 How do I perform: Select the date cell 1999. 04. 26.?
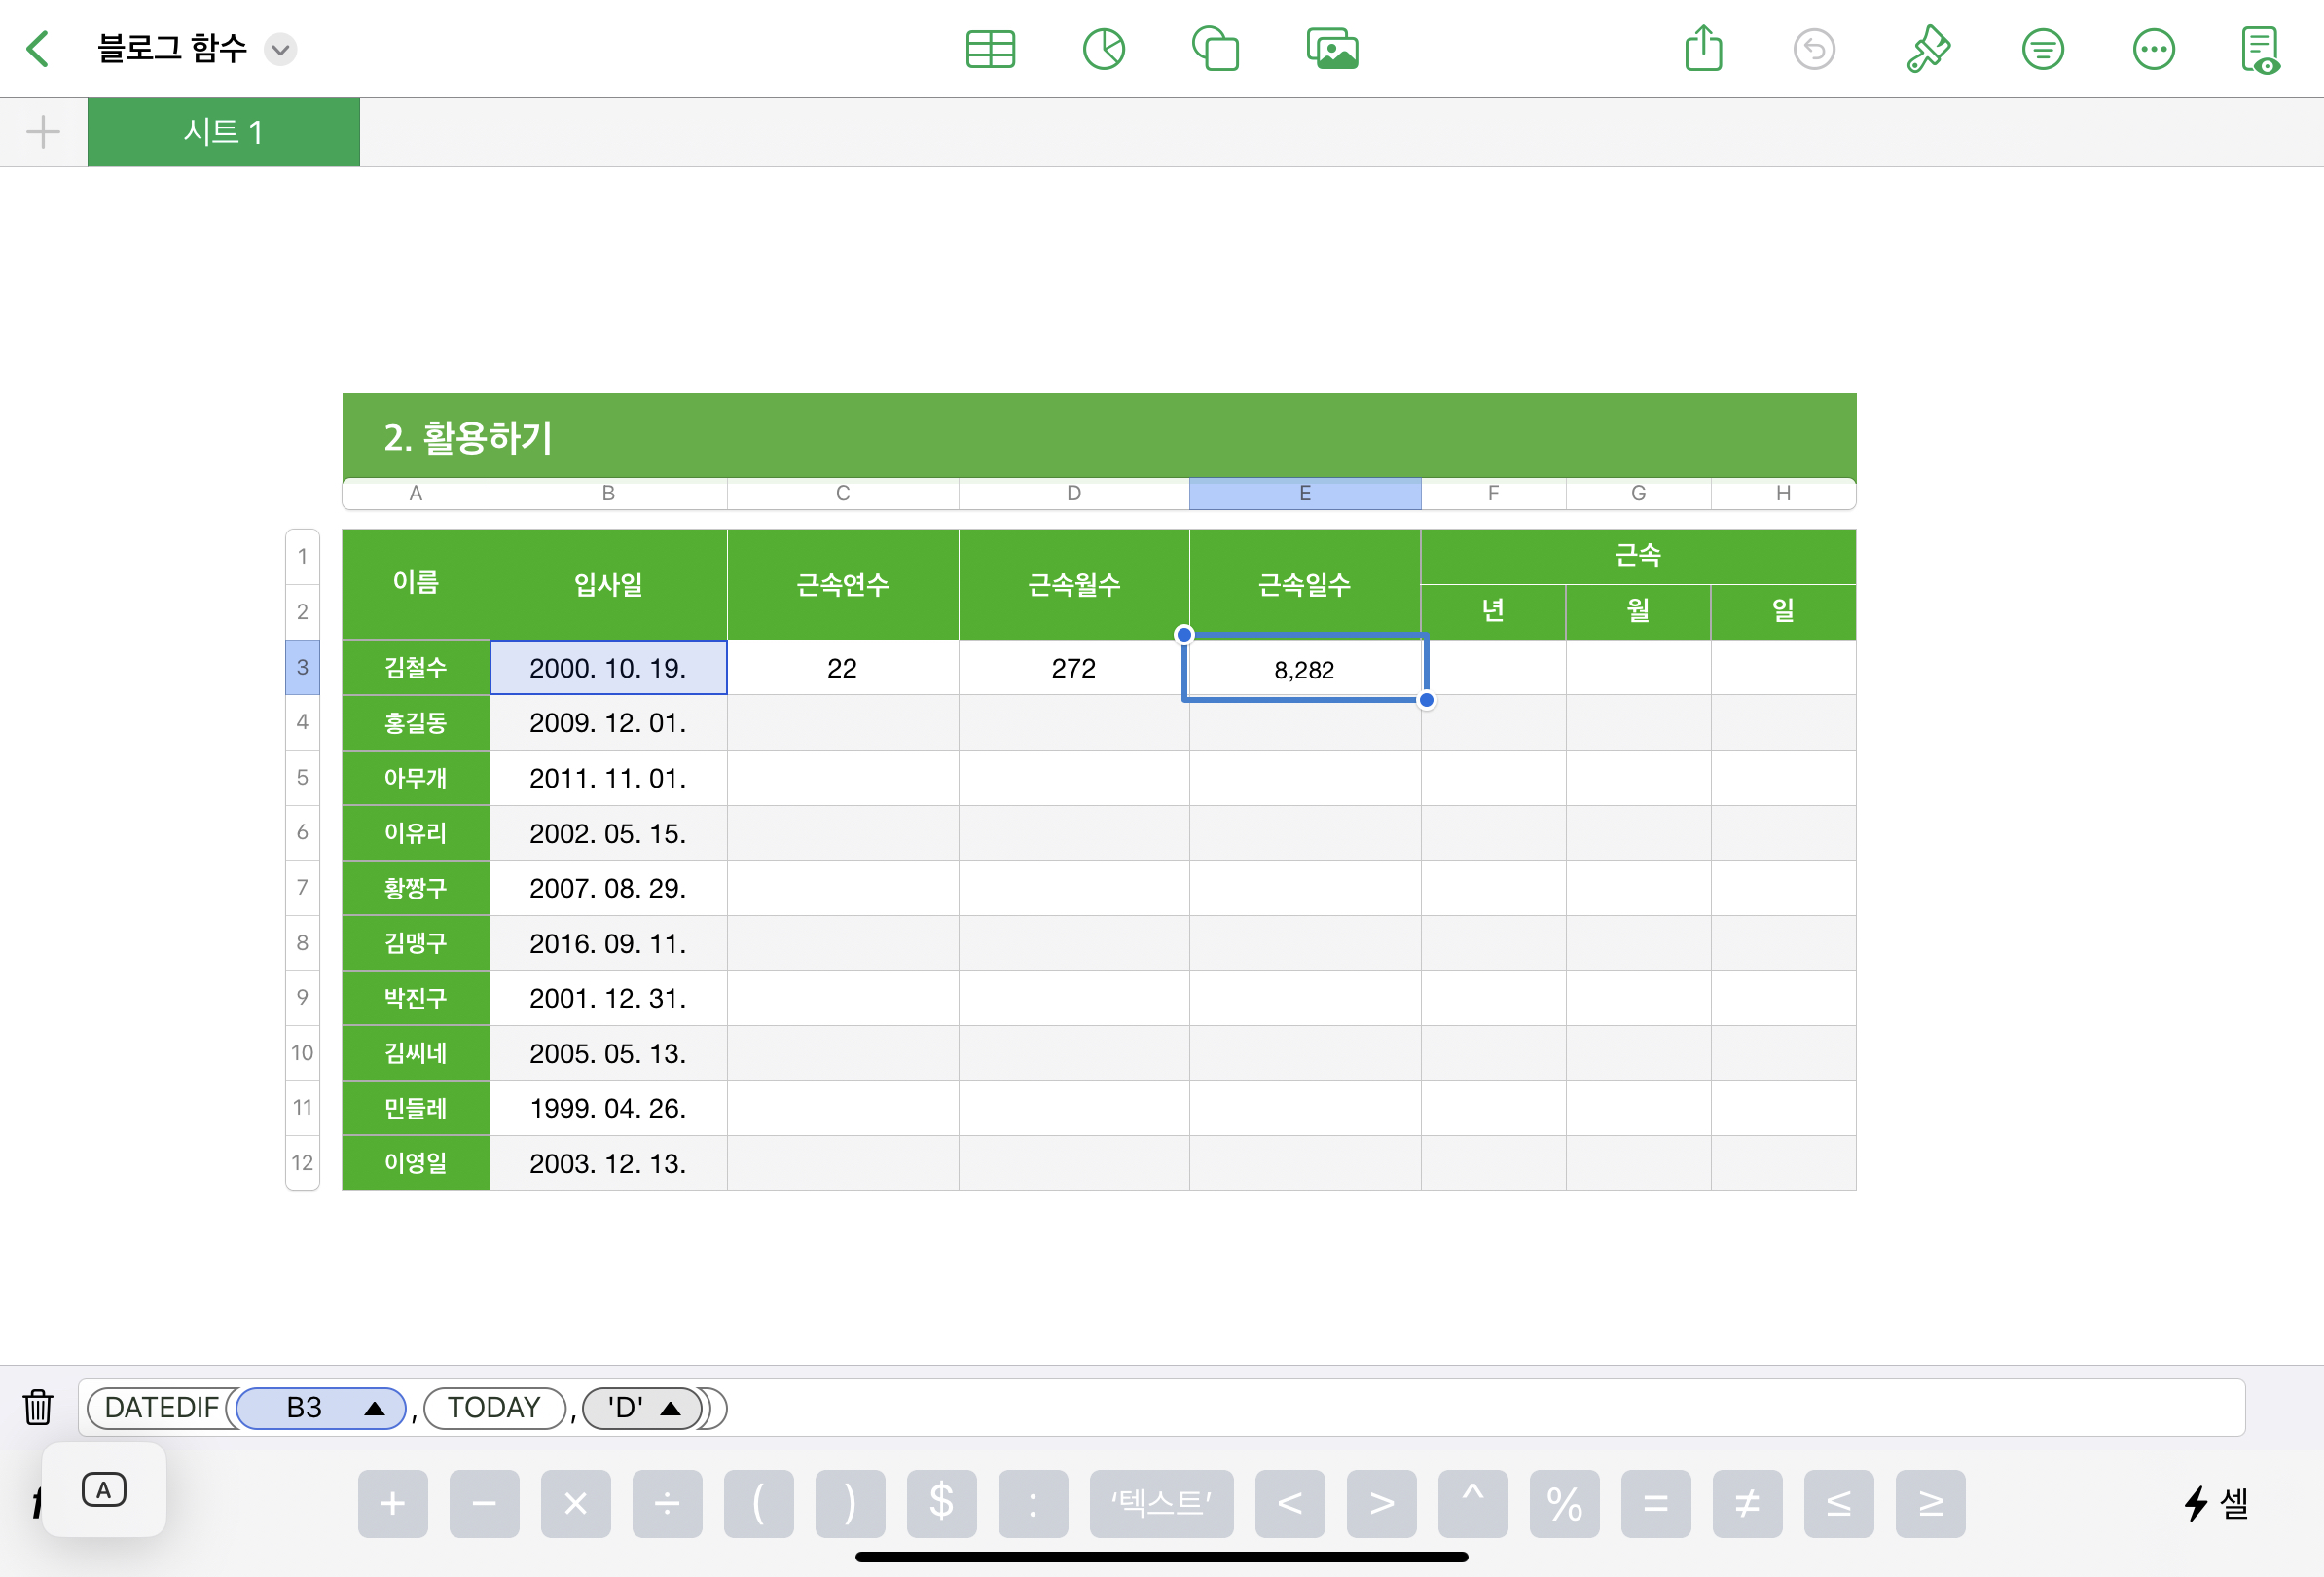[608, 1107]
